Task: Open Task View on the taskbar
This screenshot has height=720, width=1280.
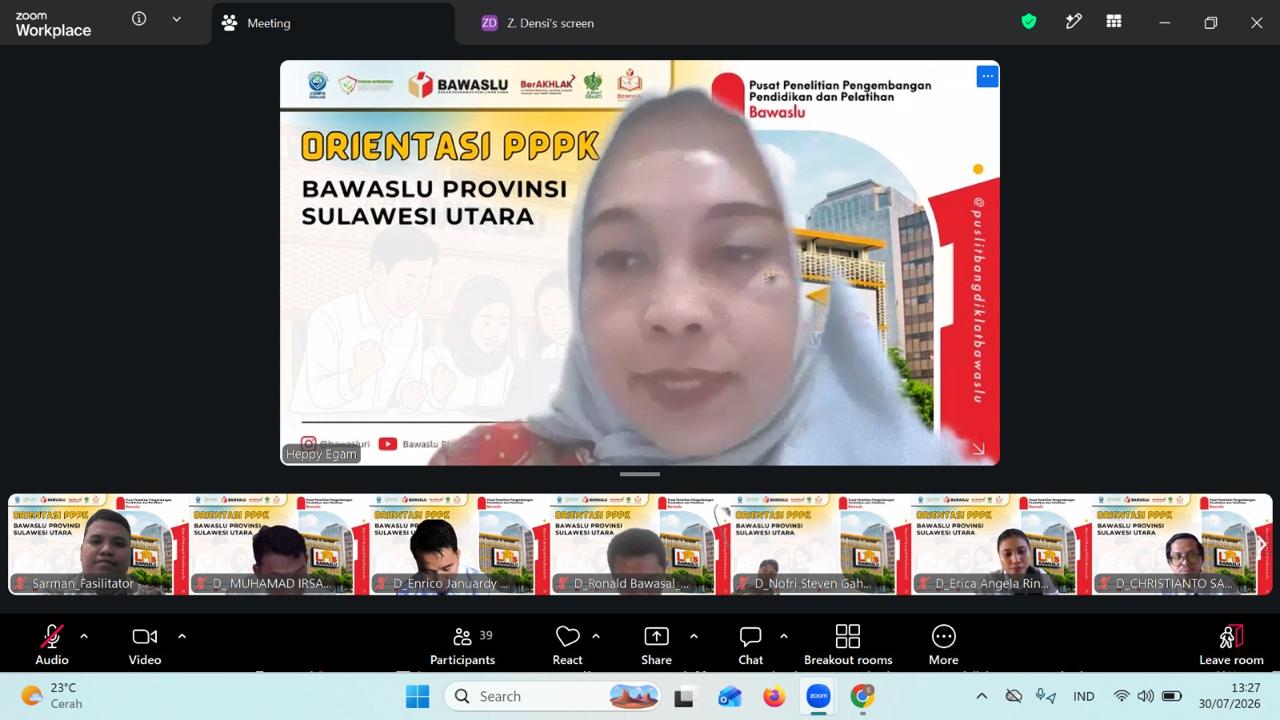Action: [x=684, y=697]
